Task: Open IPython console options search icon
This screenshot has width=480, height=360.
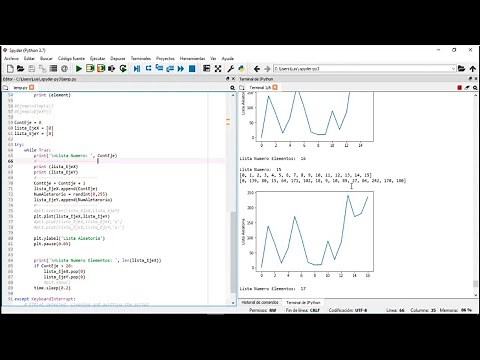Action: click(x=475, y=87)
